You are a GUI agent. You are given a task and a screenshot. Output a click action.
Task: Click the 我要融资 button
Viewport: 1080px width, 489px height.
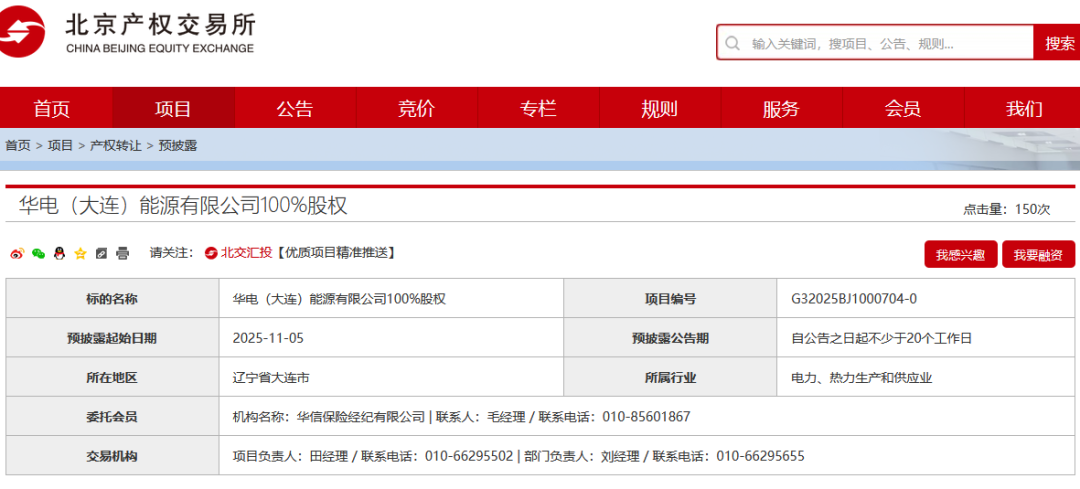(1038, 255)
